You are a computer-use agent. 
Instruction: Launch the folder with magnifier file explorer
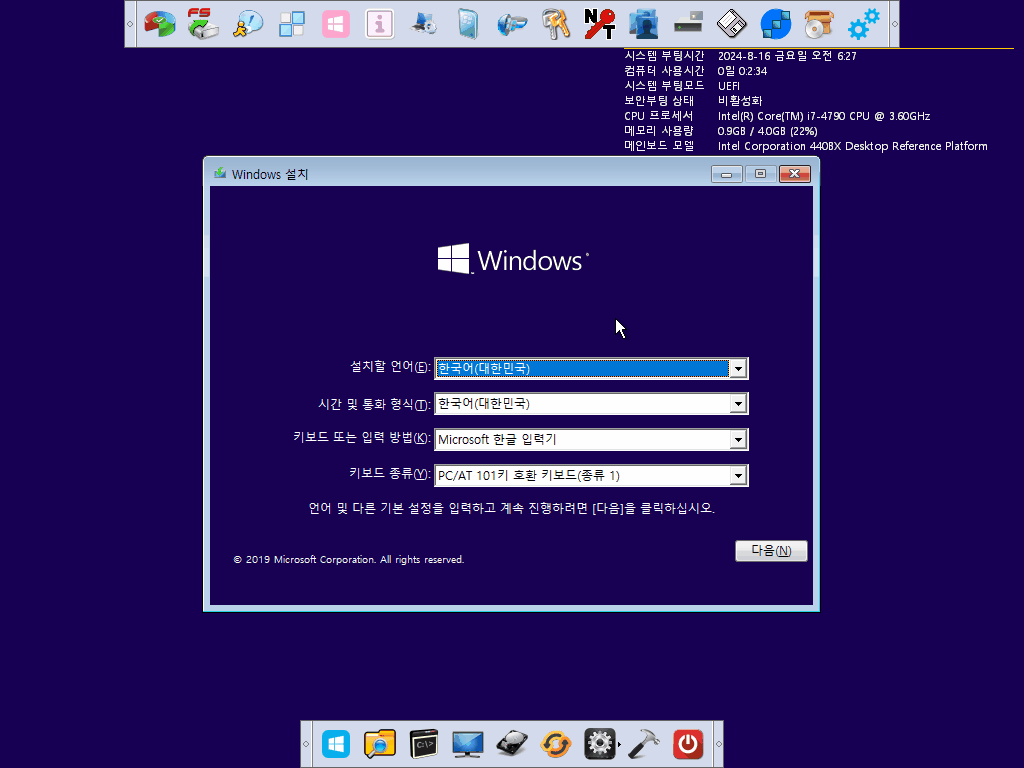tap(379, 744)
